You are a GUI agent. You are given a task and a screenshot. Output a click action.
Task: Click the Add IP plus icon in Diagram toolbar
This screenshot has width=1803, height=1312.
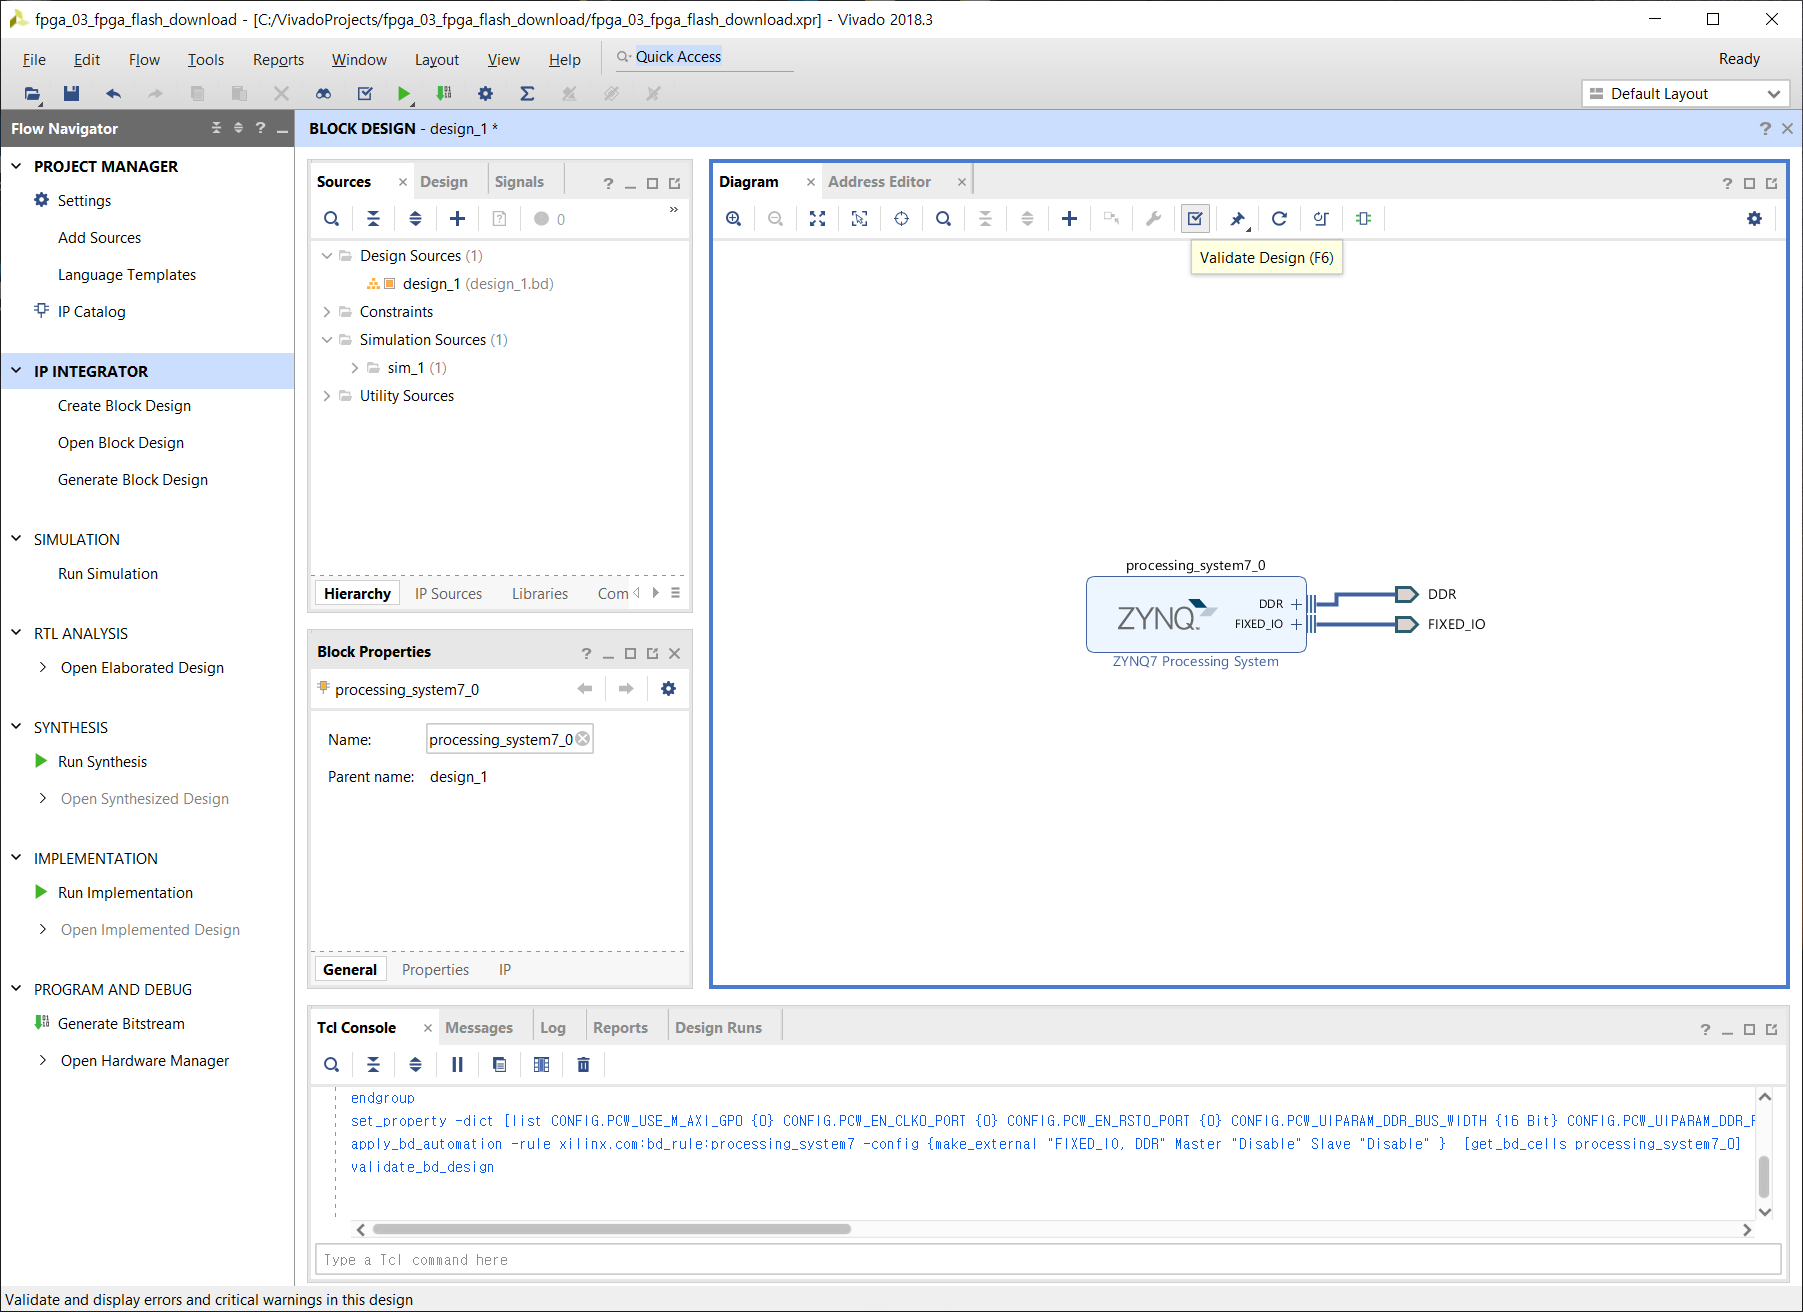1069,219
